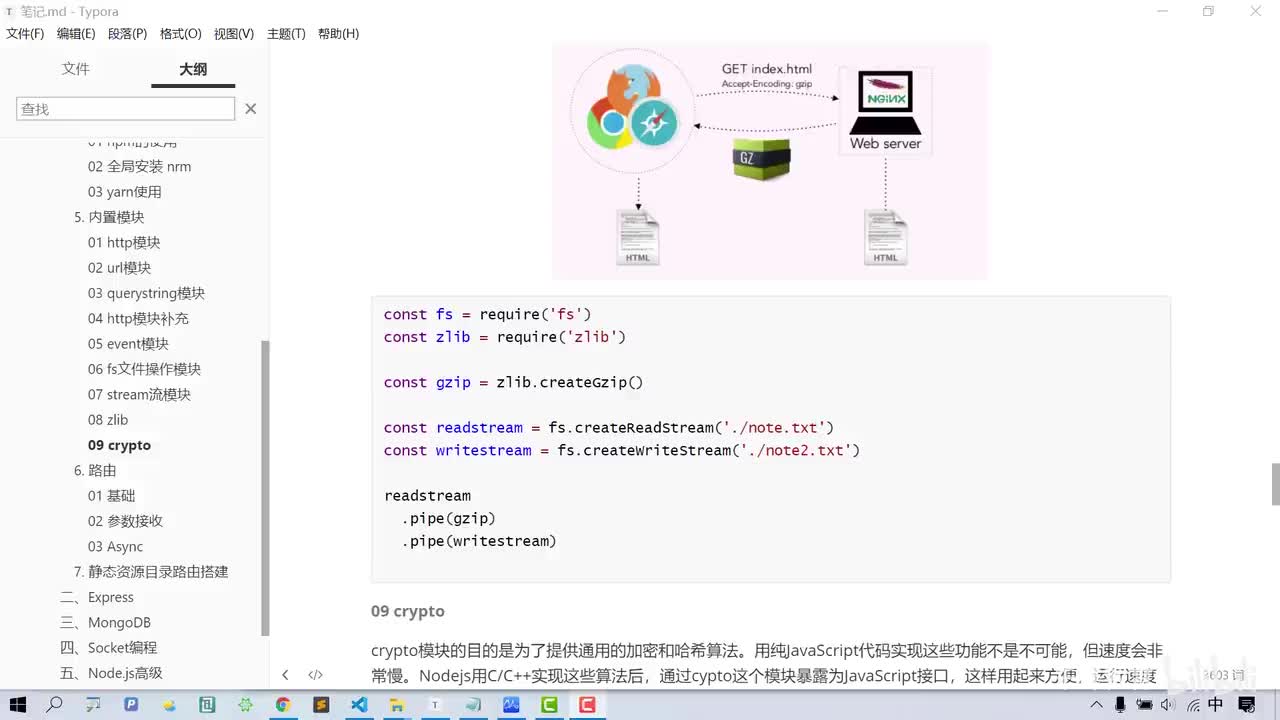
Task: Open the green Camtasia icon in the taskbar
Action: point(549,705)
